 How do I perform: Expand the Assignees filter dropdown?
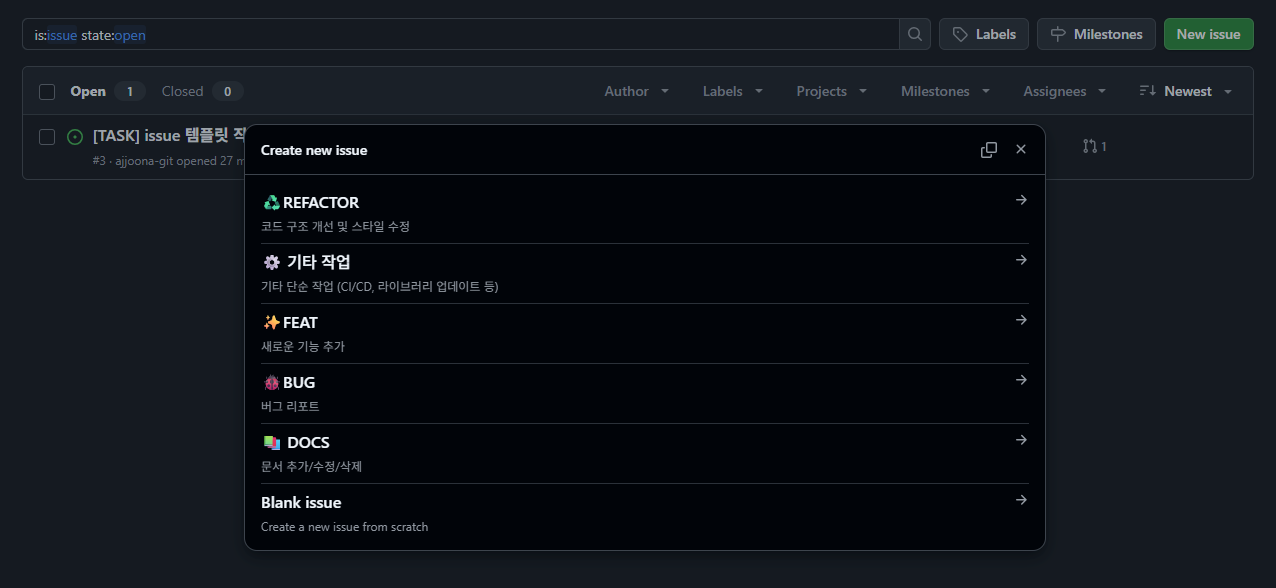pyautogui.click(x=1064, y=91)
